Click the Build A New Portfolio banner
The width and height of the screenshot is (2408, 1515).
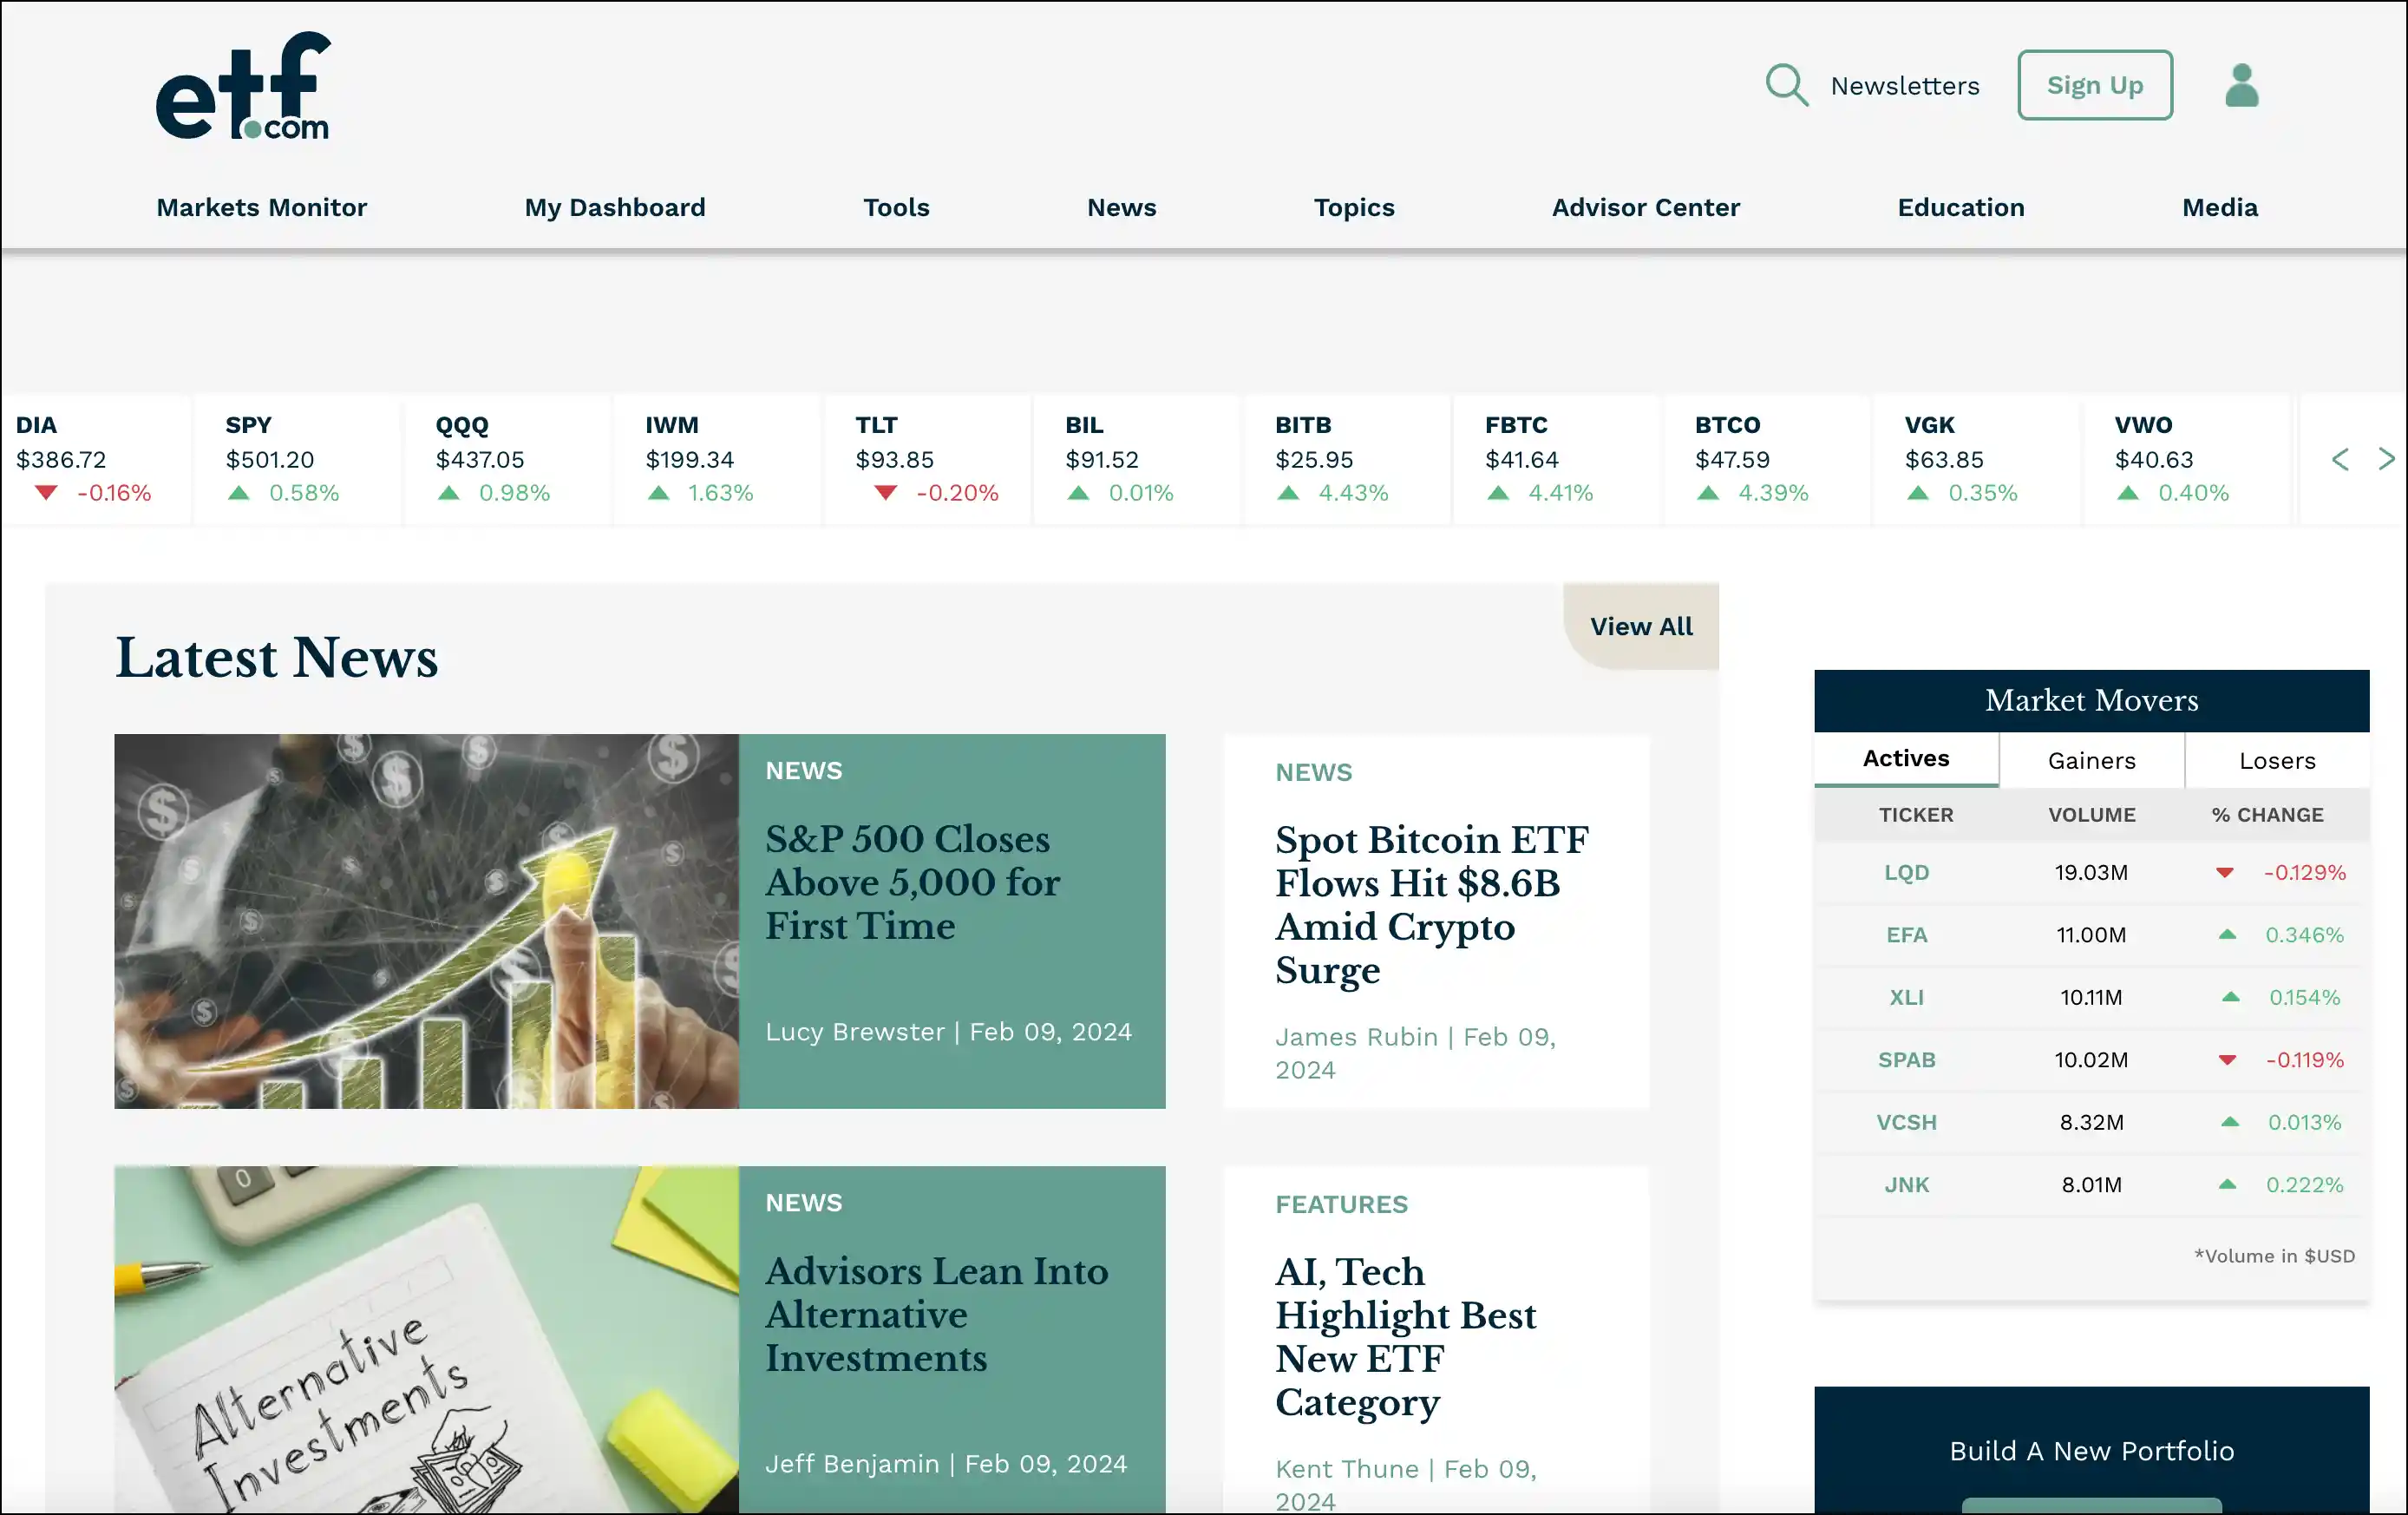point(2091,1450)
